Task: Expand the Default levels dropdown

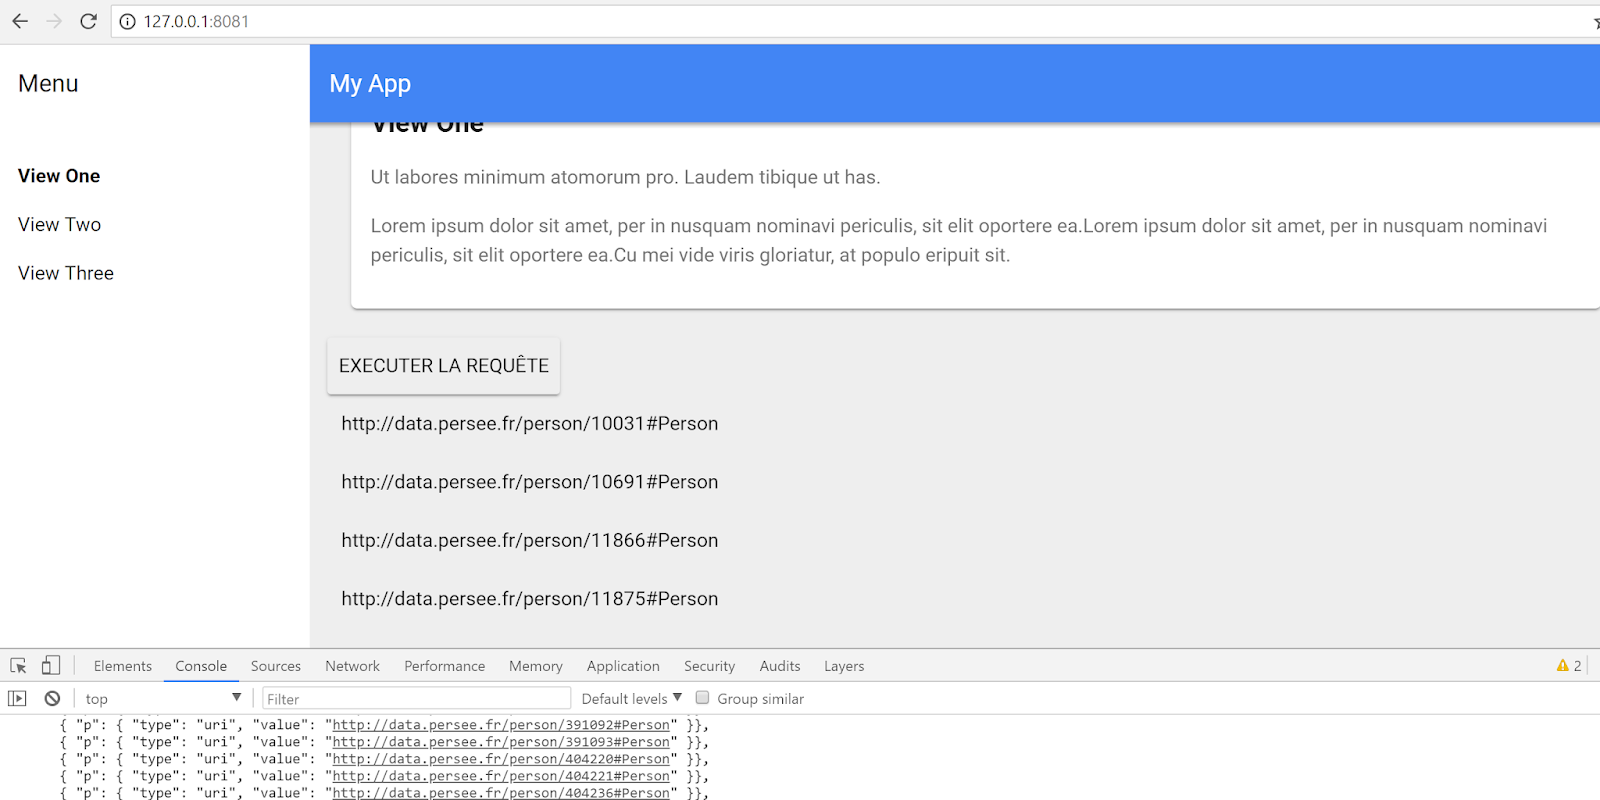Action: coord(631,699)
